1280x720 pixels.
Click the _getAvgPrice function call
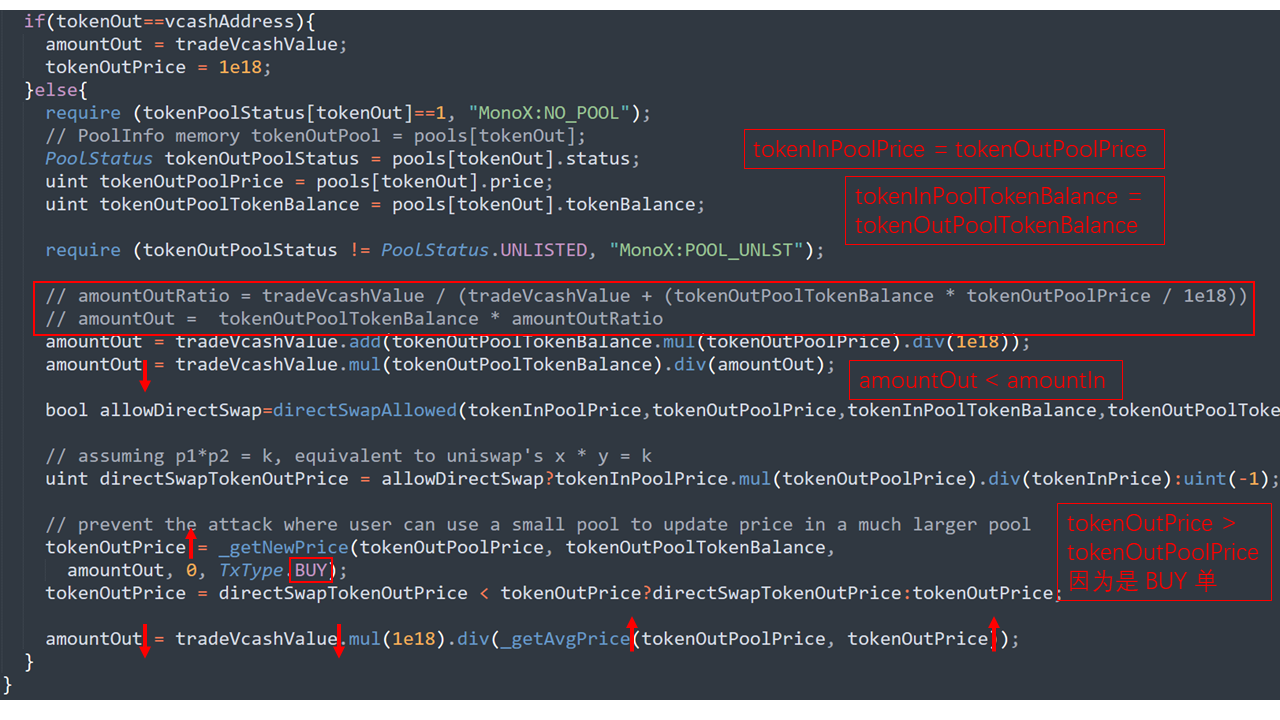click(565, 639)
